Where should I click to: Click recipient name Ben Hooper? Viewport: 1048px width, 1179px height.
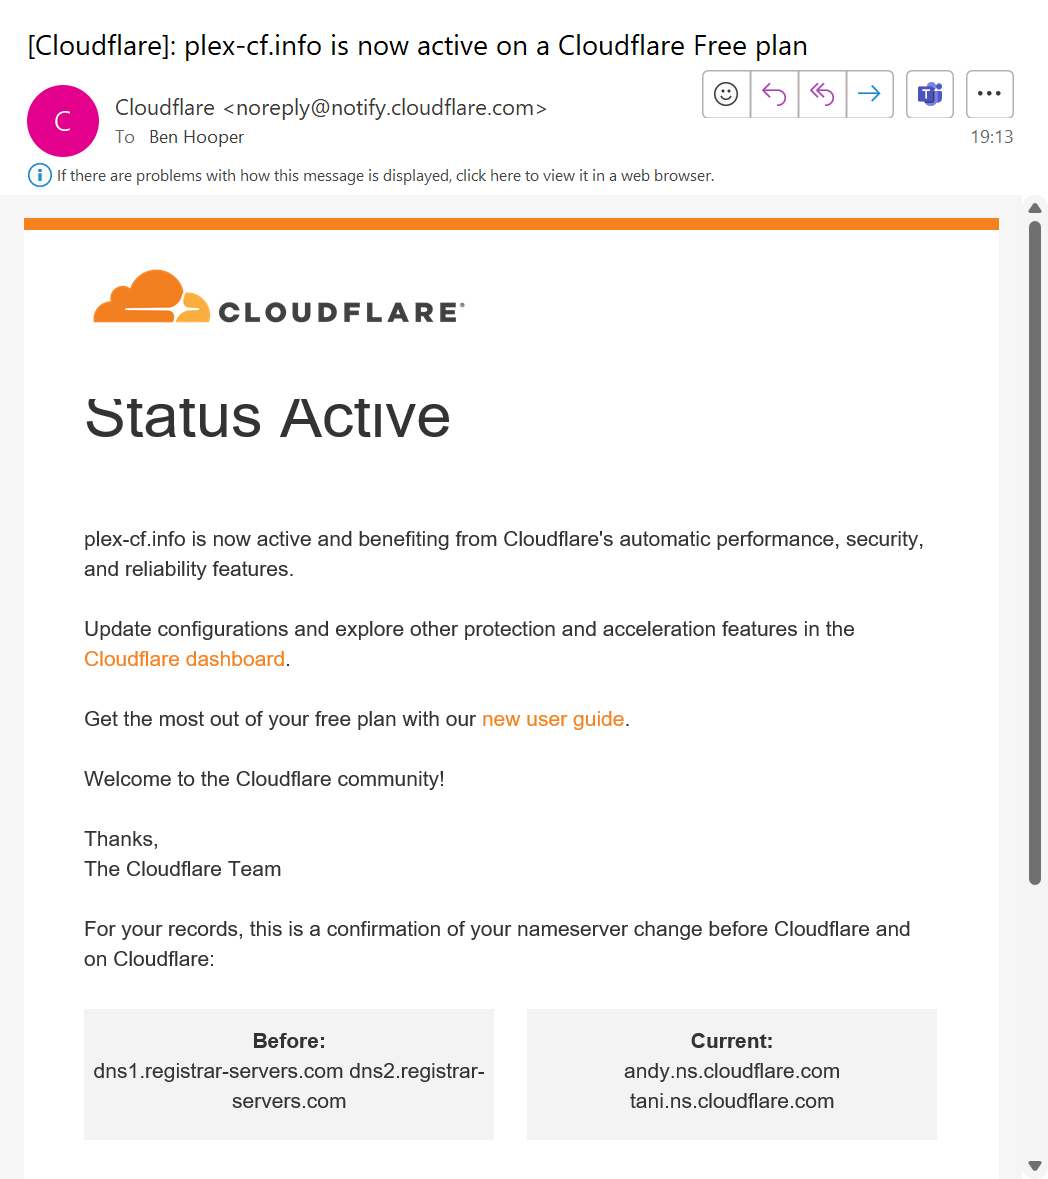pyautogui.click(x=196, y=137)
